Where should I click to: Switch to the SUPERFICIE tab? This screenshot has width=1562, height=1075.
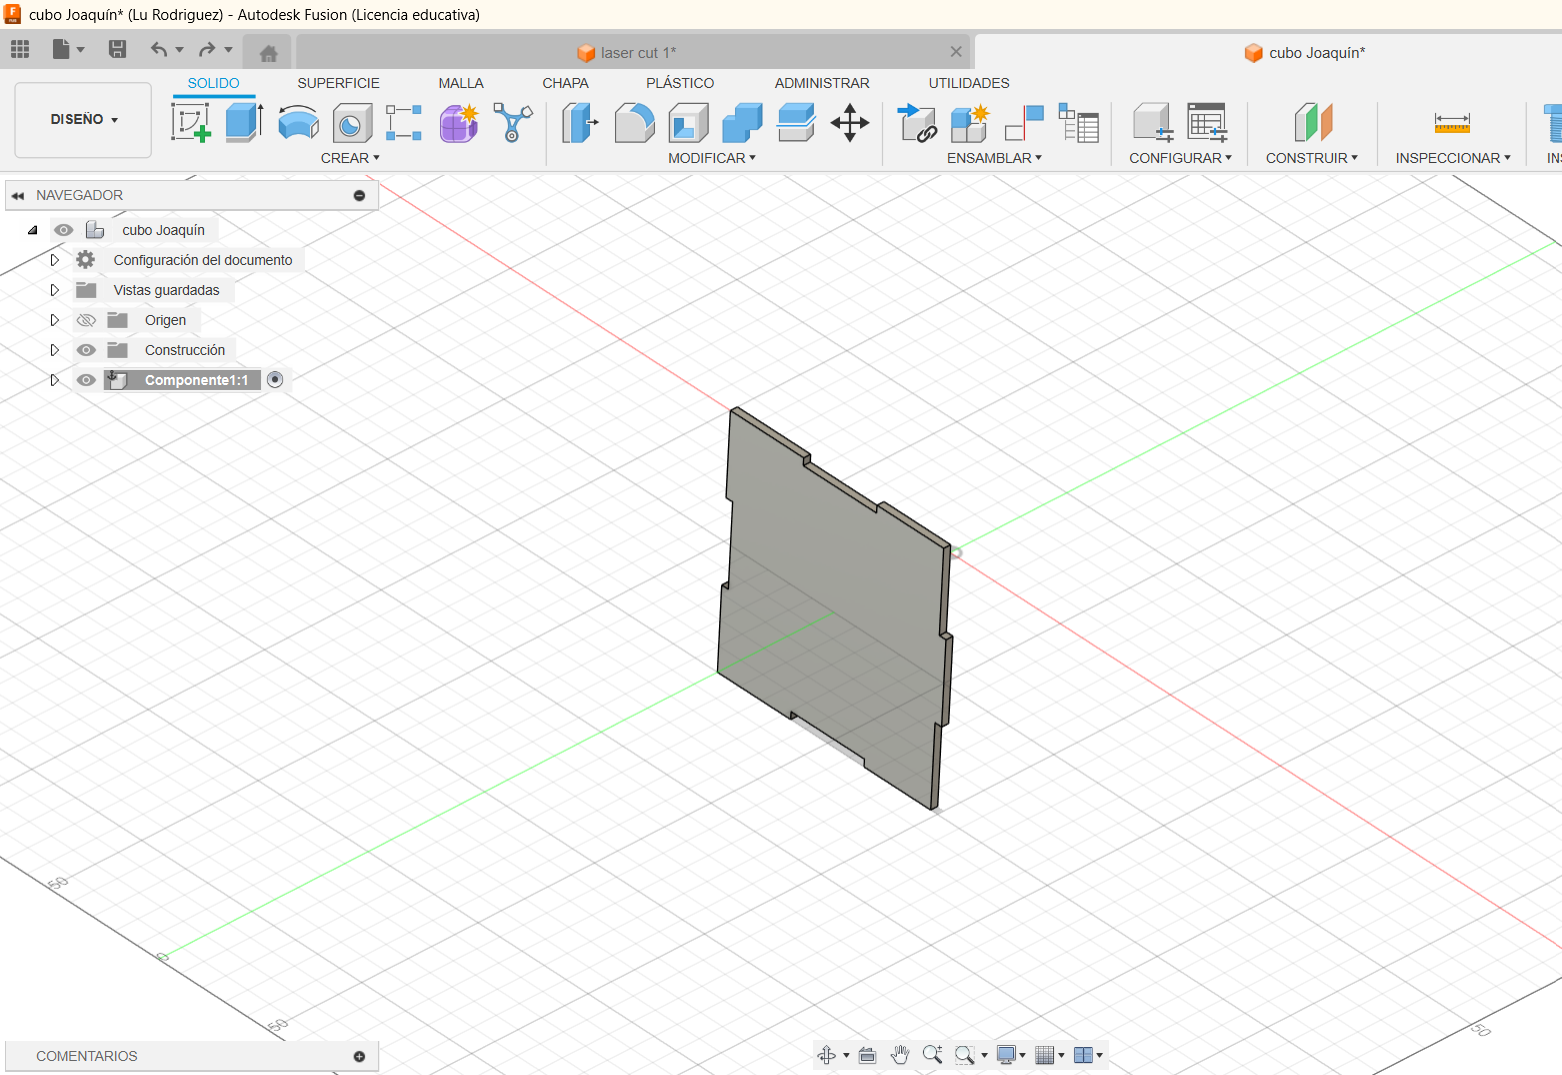pyautogui.click(x=338, y=83)
